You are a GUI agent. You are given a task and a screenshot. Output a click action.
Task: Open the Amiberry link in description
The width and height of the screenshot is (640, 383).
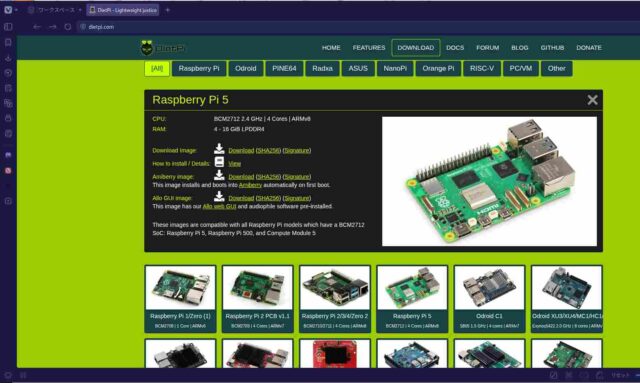250,185
